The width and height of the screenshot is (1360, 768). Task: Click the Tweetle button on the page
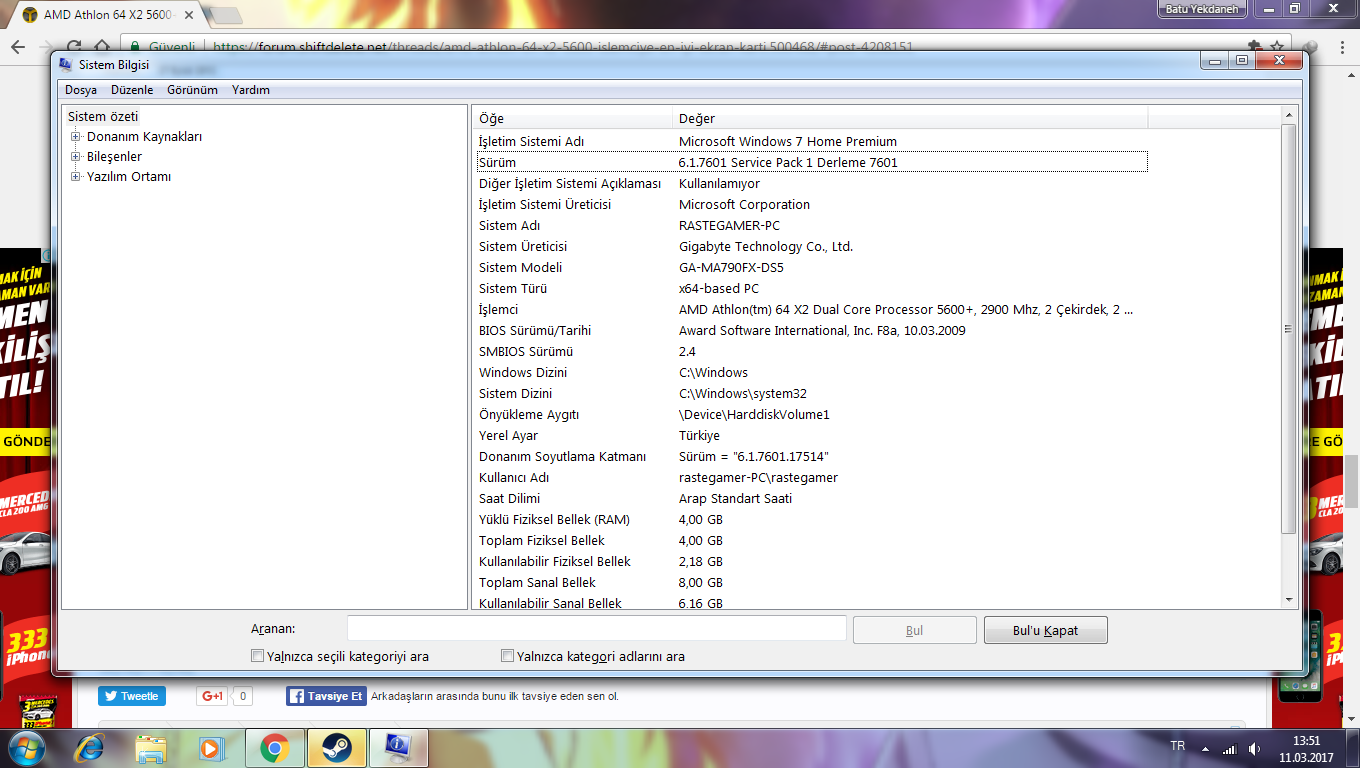point(132,696)
